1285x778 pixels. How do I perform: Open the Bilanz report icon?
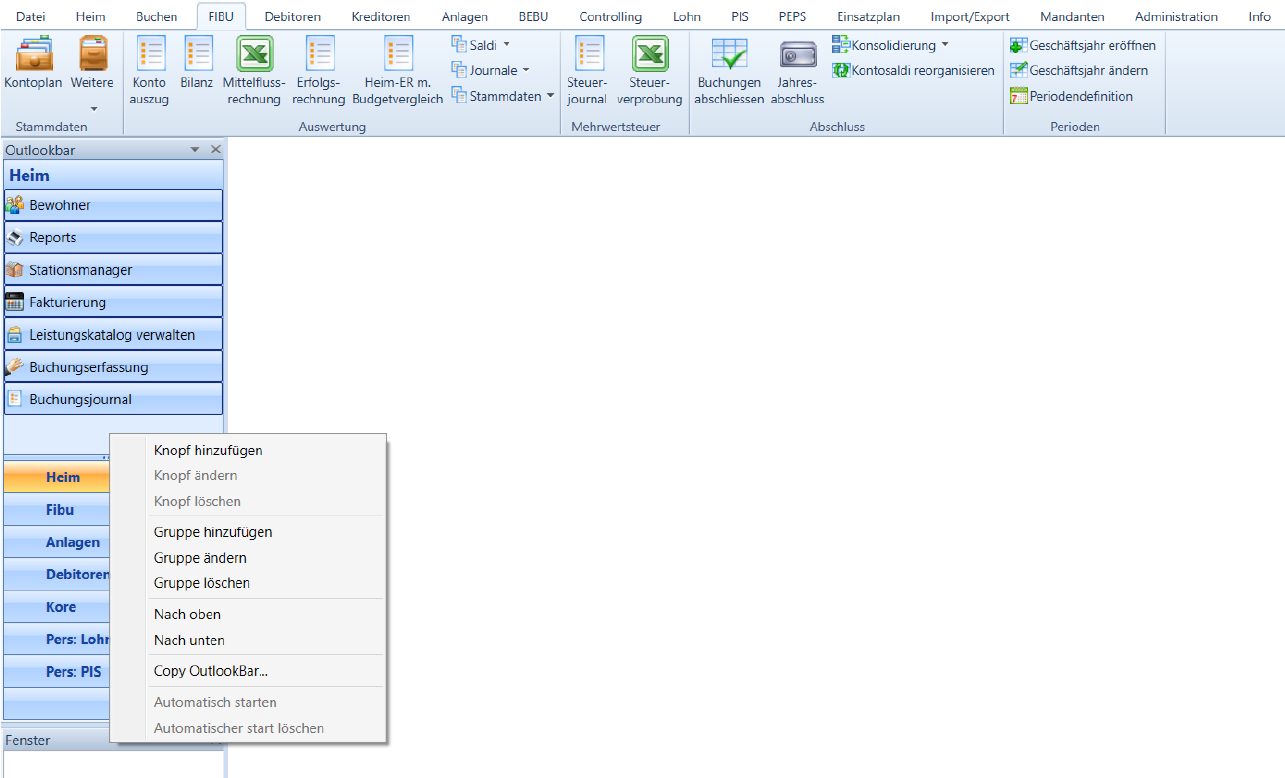198,55
